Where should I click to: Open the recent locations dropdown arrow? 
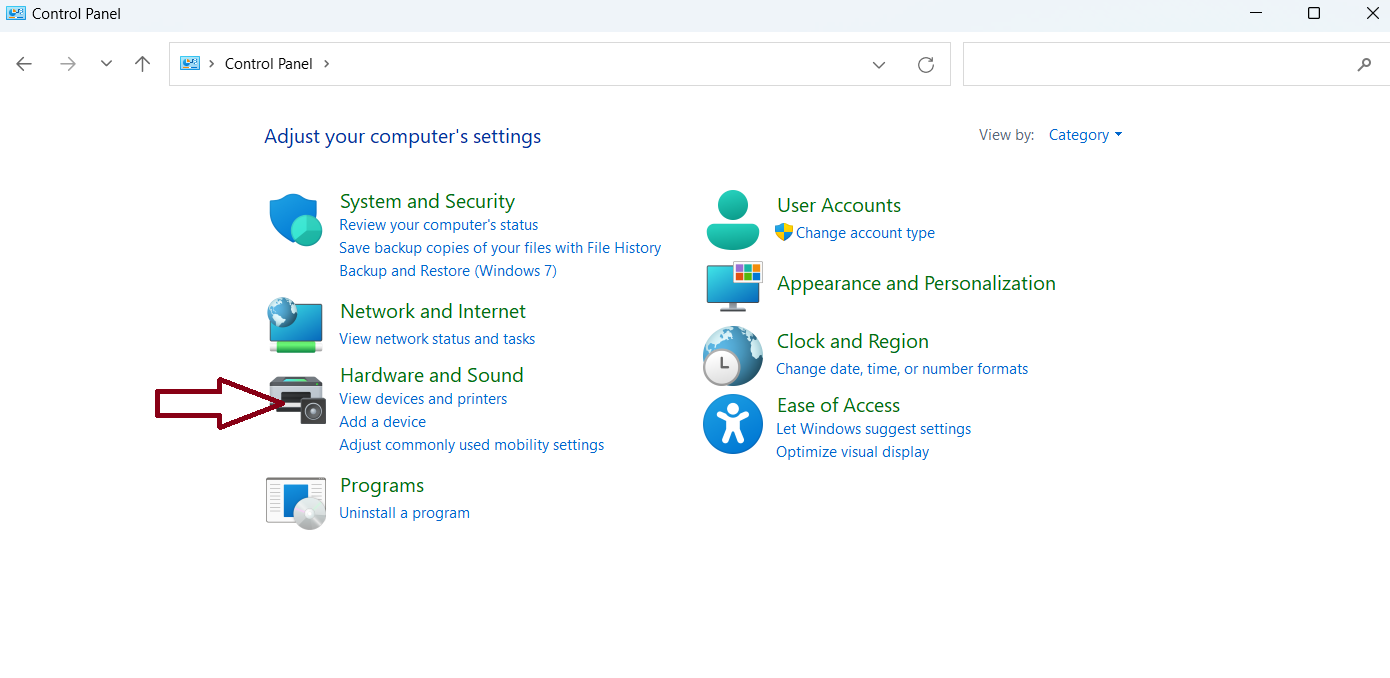tap(106, 64)
